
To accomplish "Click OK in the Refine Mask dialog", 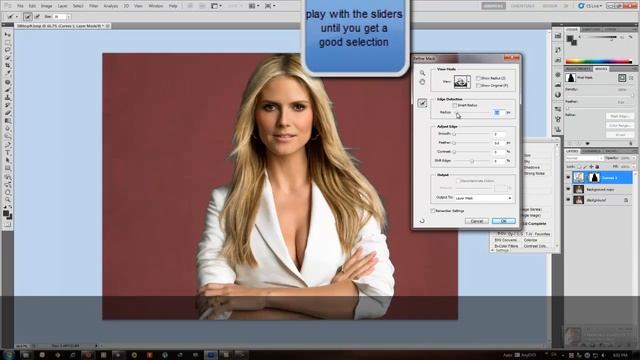I will pyautogui.click(x=504, y=221).
